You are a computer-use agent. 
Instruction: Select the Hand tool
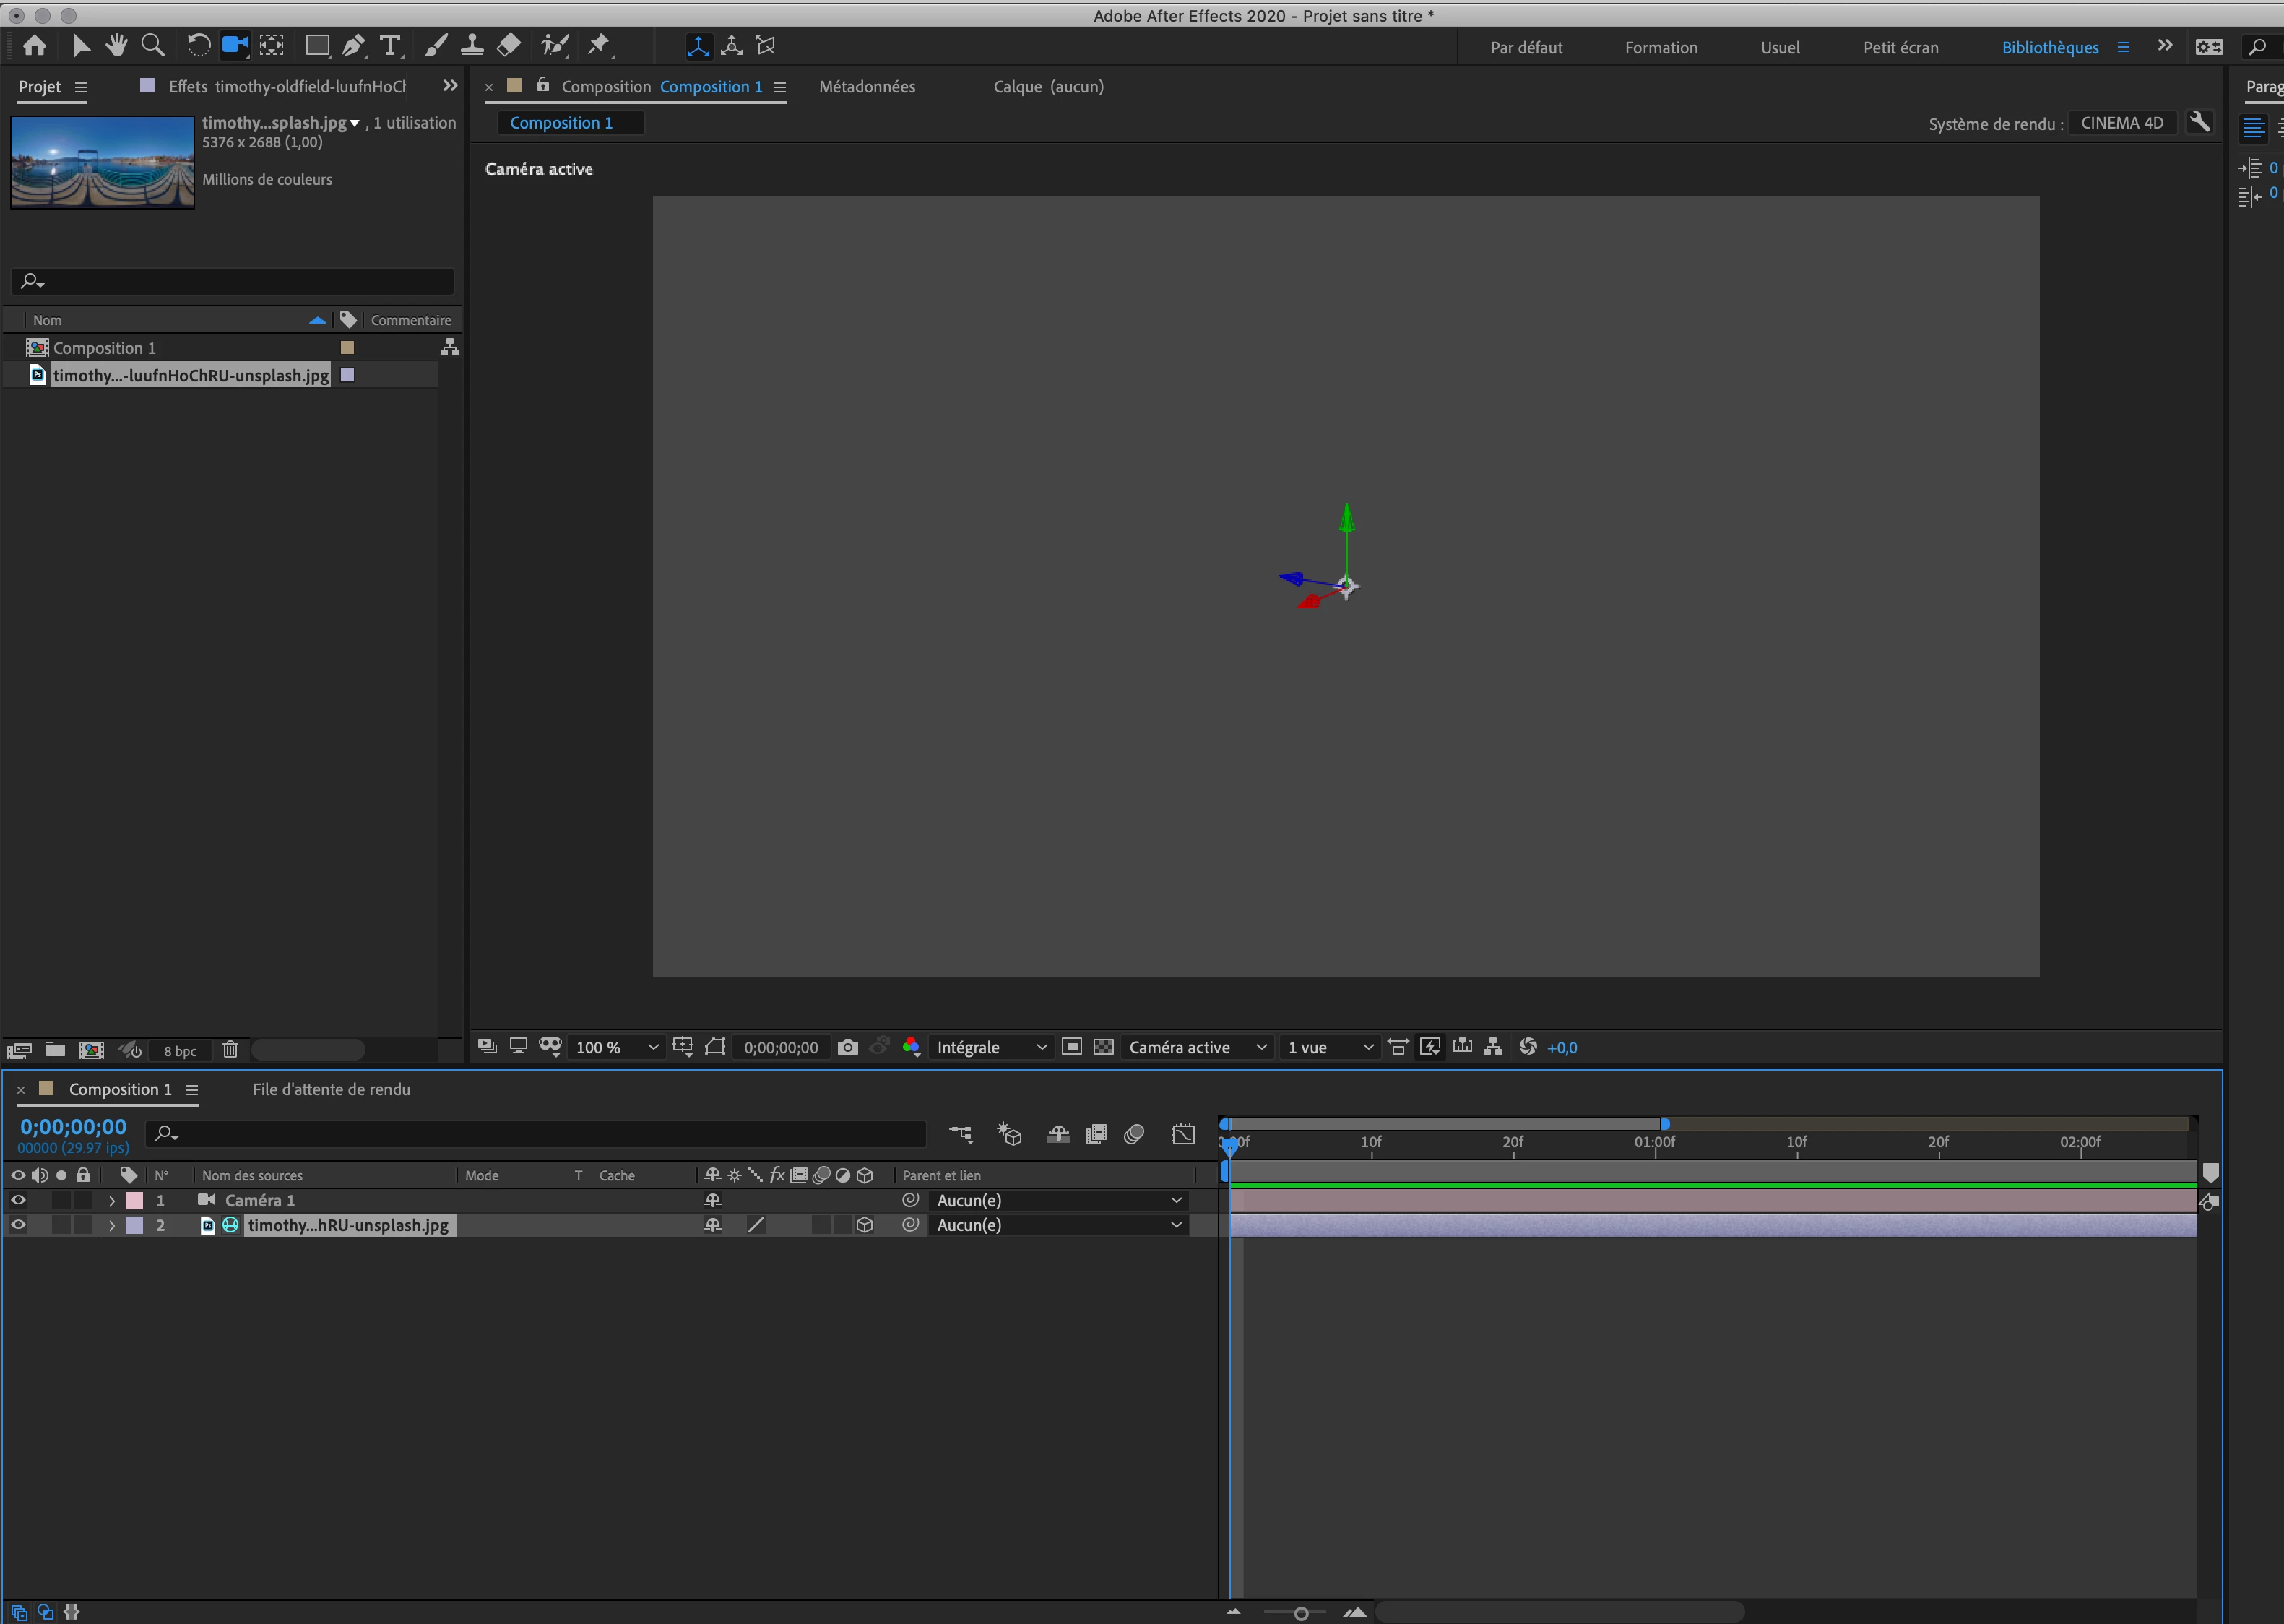(x=117, y=45)
